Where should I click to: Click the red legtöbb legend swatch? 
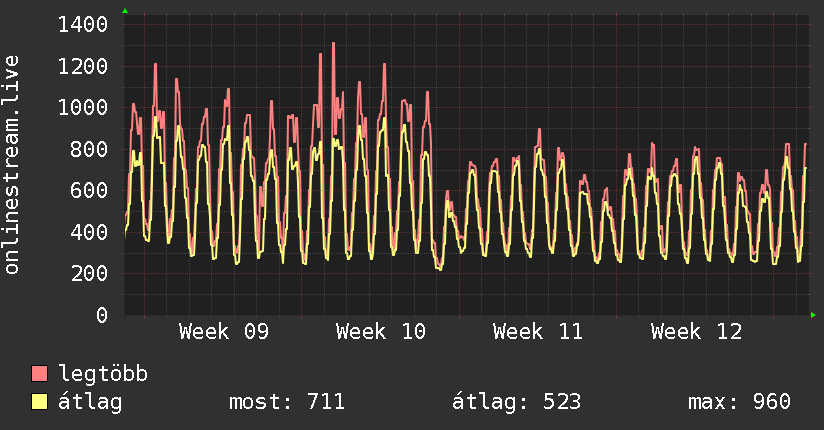39,373
